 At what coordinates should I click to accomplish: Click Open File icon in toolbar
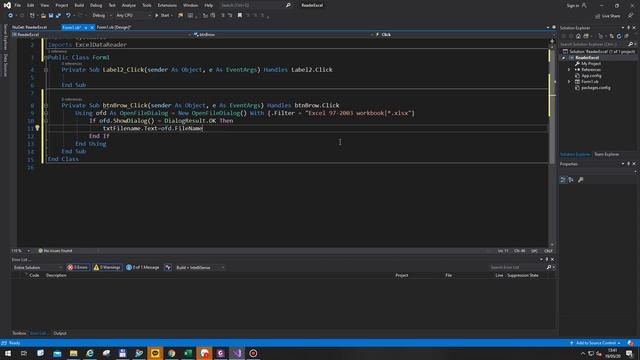pos(43,16)
